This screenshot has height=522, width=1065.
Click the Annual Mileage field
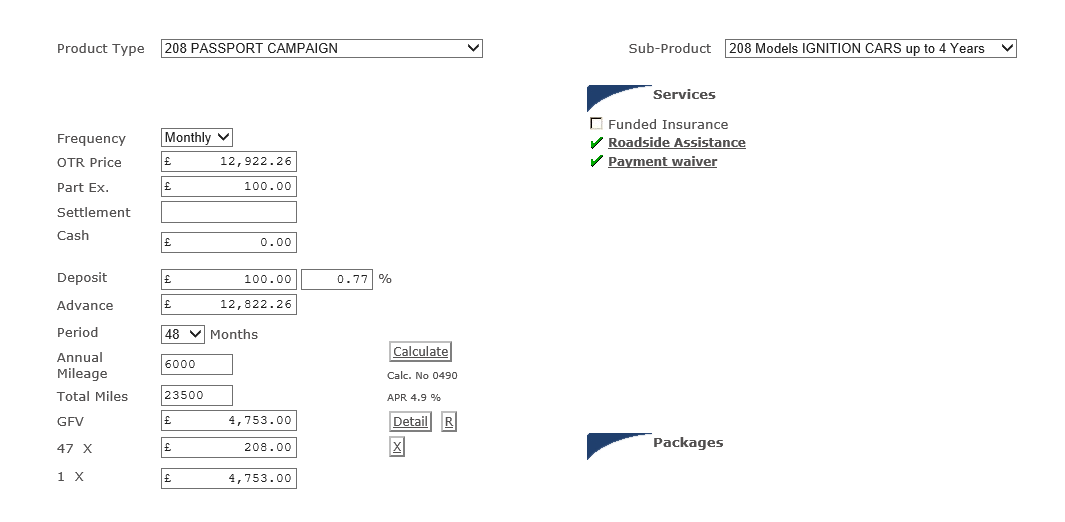[x=197, y=365]
